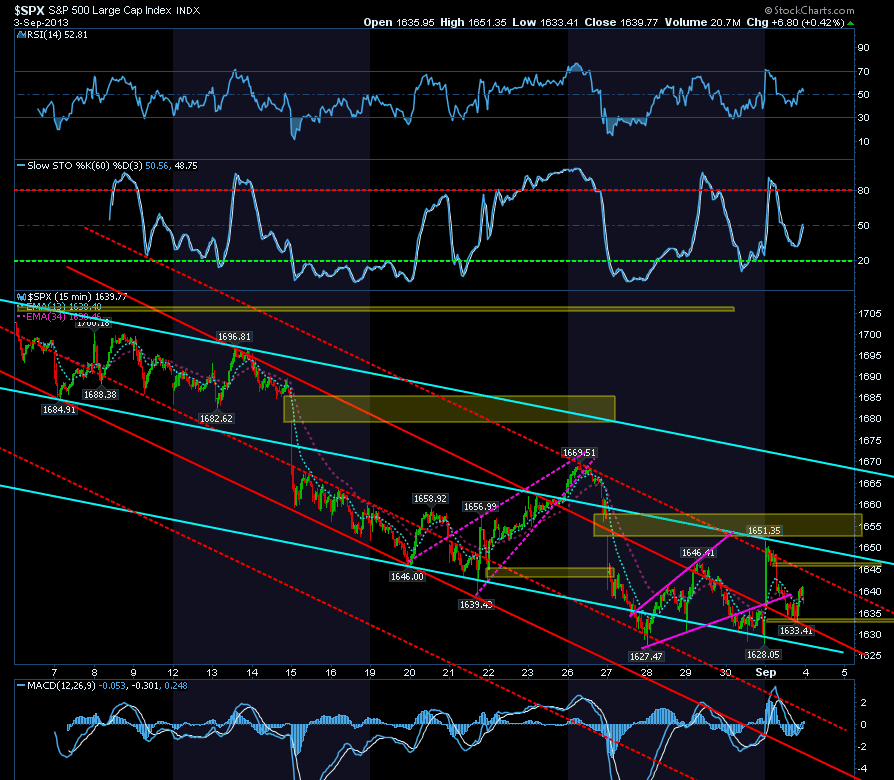Click the EMA(13) legend marker
The height and width of the screenshot is (780, 894).
(21, 307)
